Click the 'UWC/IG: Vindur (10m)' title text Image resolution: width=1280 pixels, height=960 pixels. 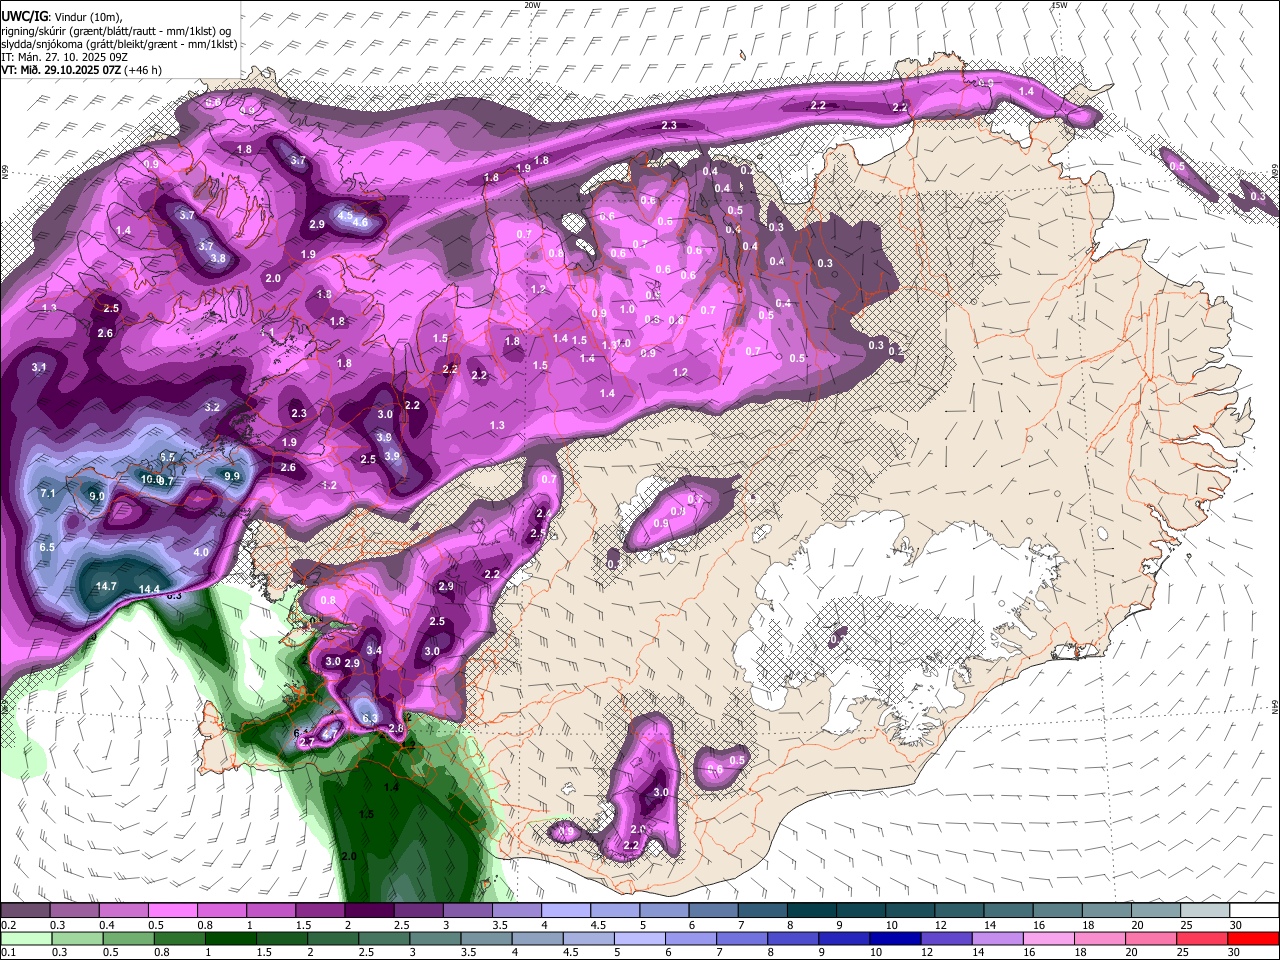click(62, 17)
